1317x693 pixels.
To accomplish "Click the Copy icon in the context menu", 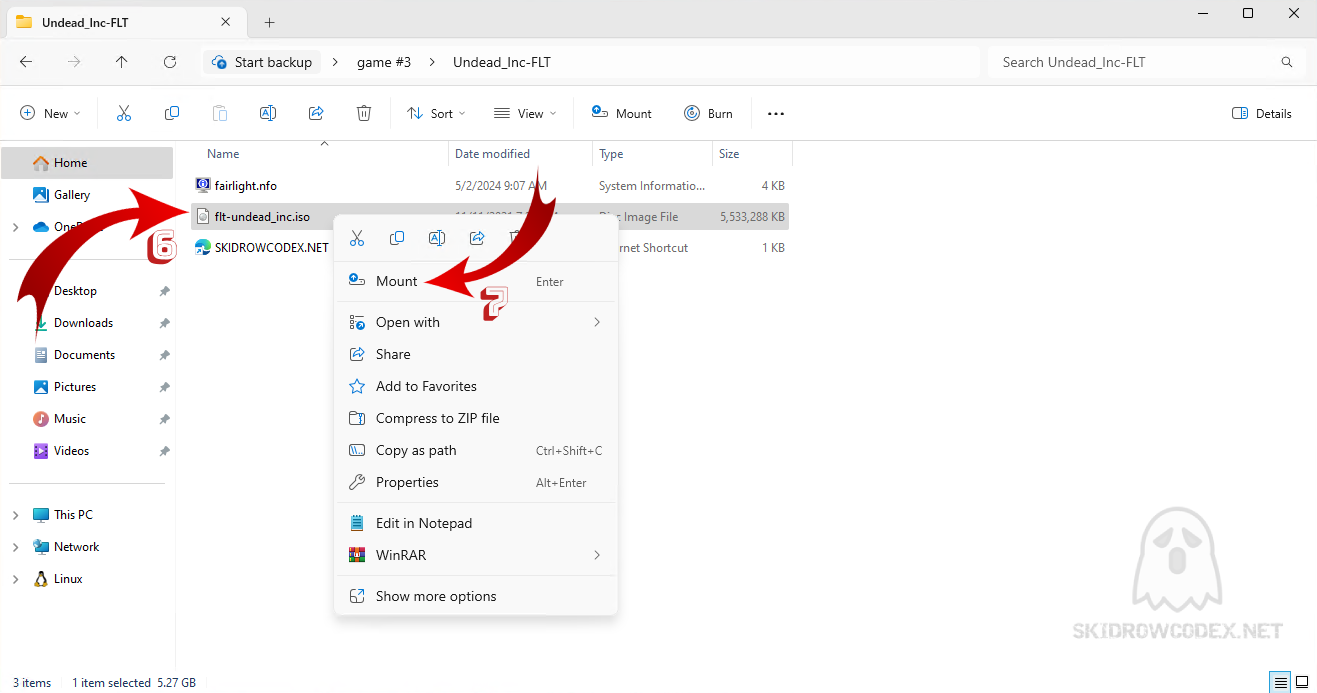I will pos(397,238).
